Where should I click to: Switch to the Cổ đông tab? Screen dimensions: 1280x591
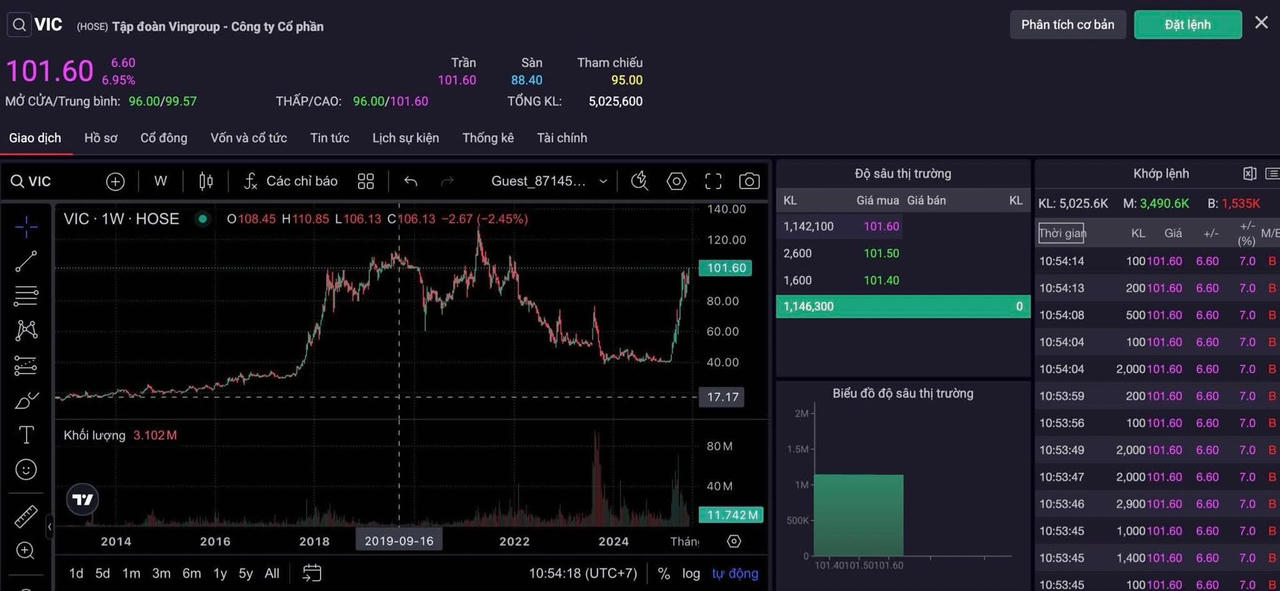point(163,138)
